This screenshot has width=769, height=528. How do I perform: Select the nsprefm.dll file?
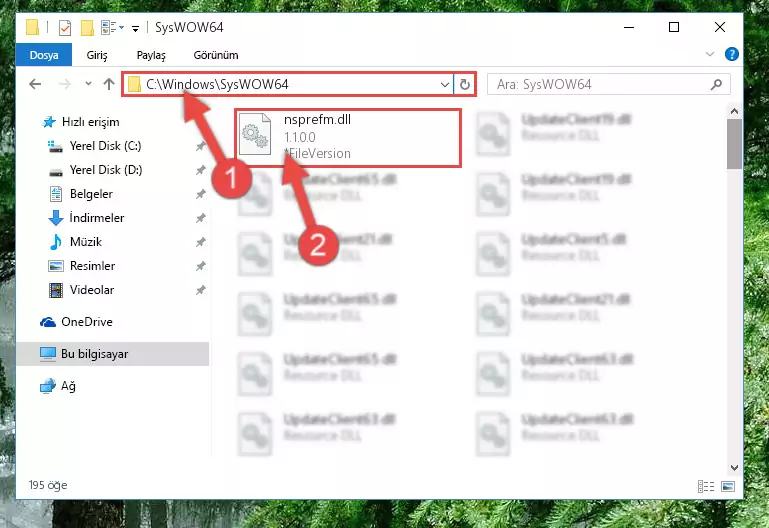coord(348,138)
